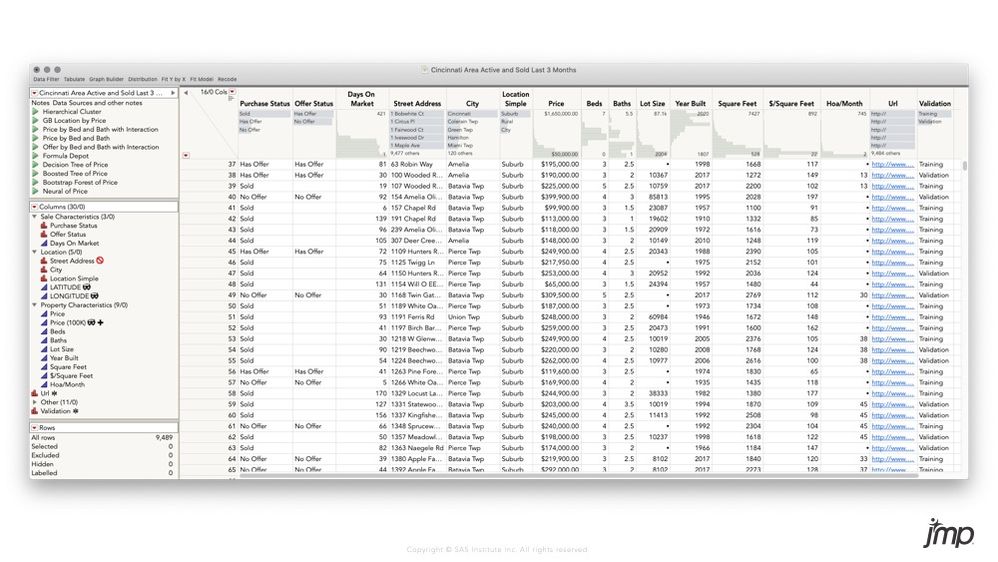Open red triangle menu next to 16/0 Cols
998x562 pixels.
(232, 92)
